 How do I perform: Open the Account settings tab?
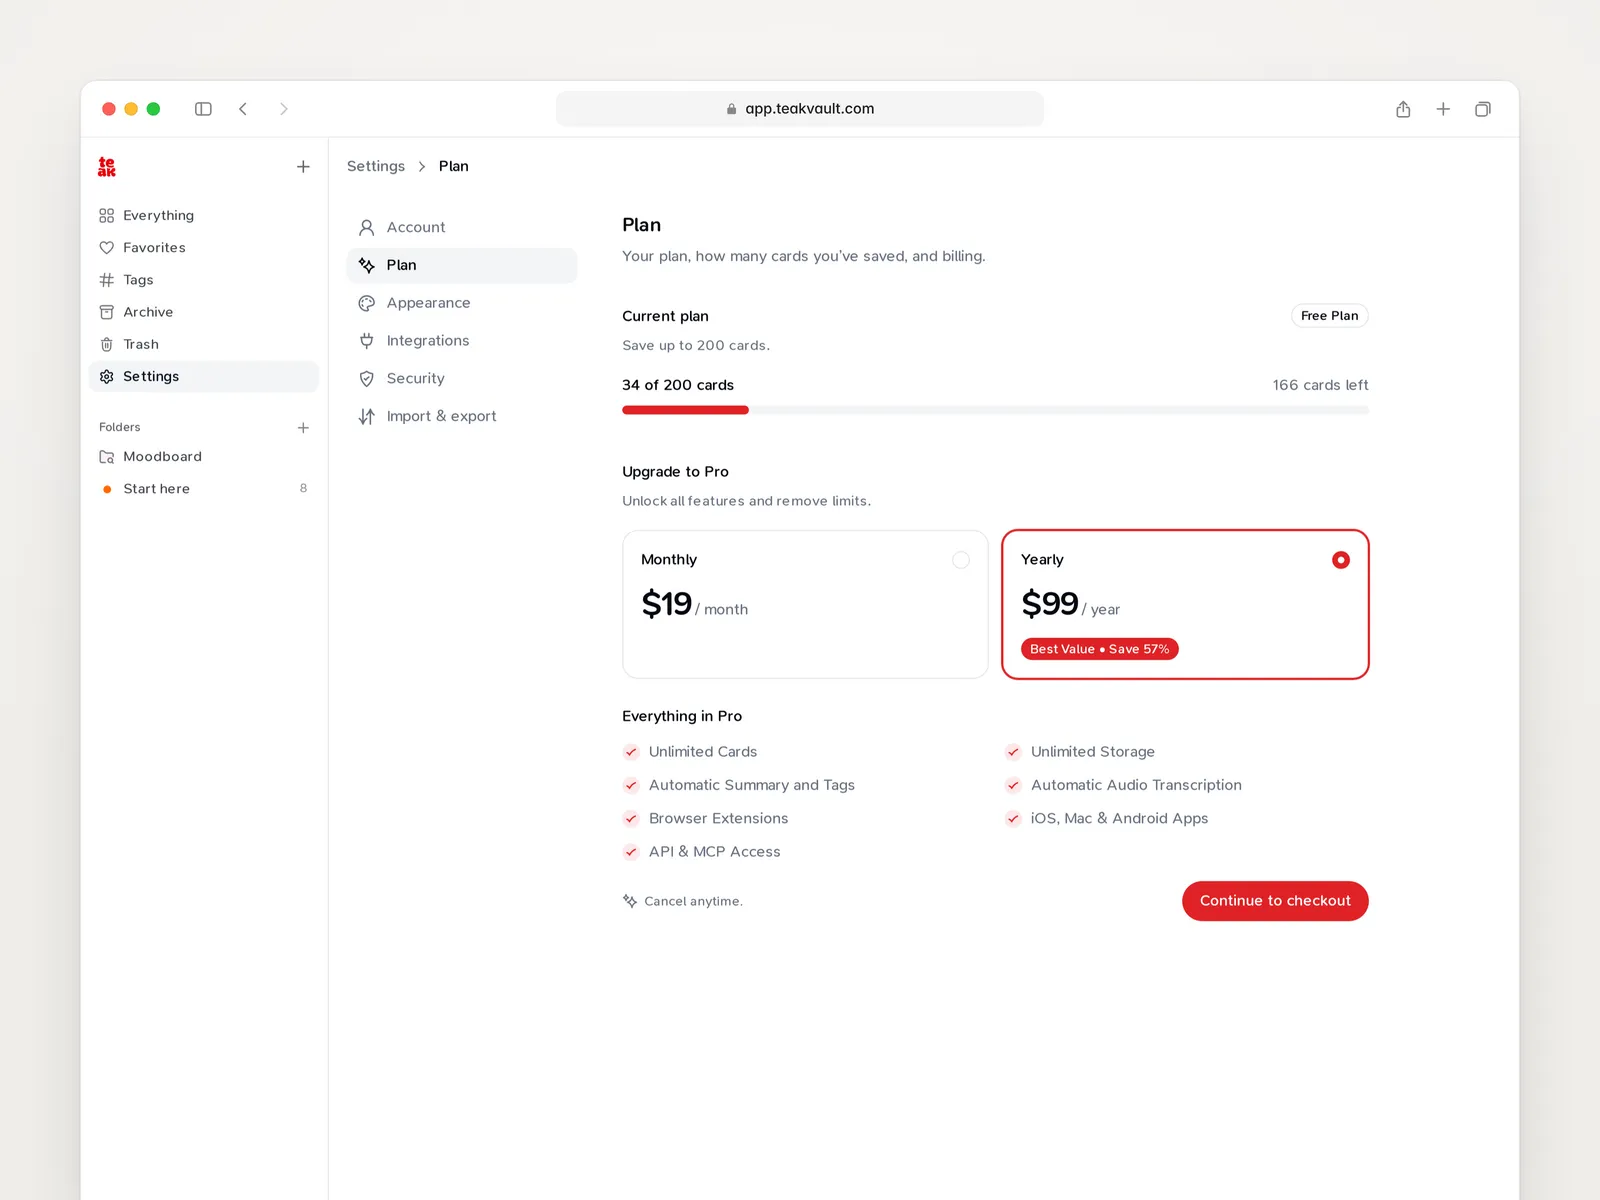[x=462, y=228]
